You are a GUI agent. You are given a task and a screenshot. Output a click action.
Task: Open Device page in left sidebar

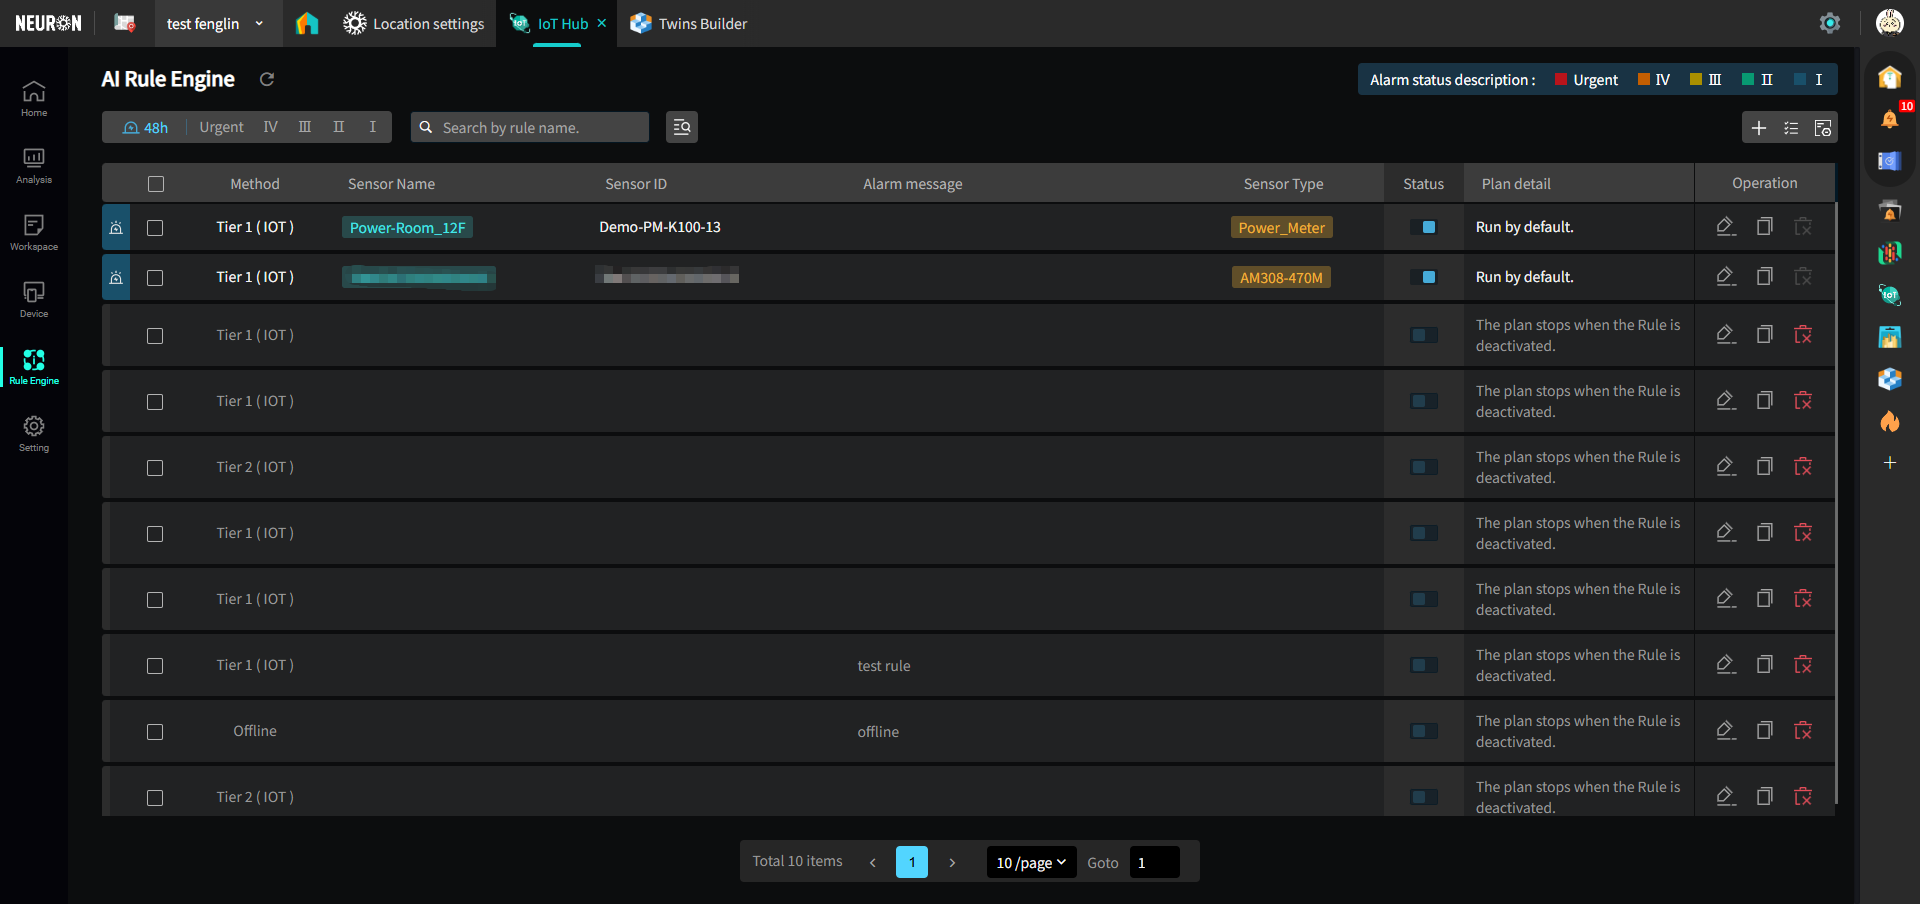[x=34, y=299]
